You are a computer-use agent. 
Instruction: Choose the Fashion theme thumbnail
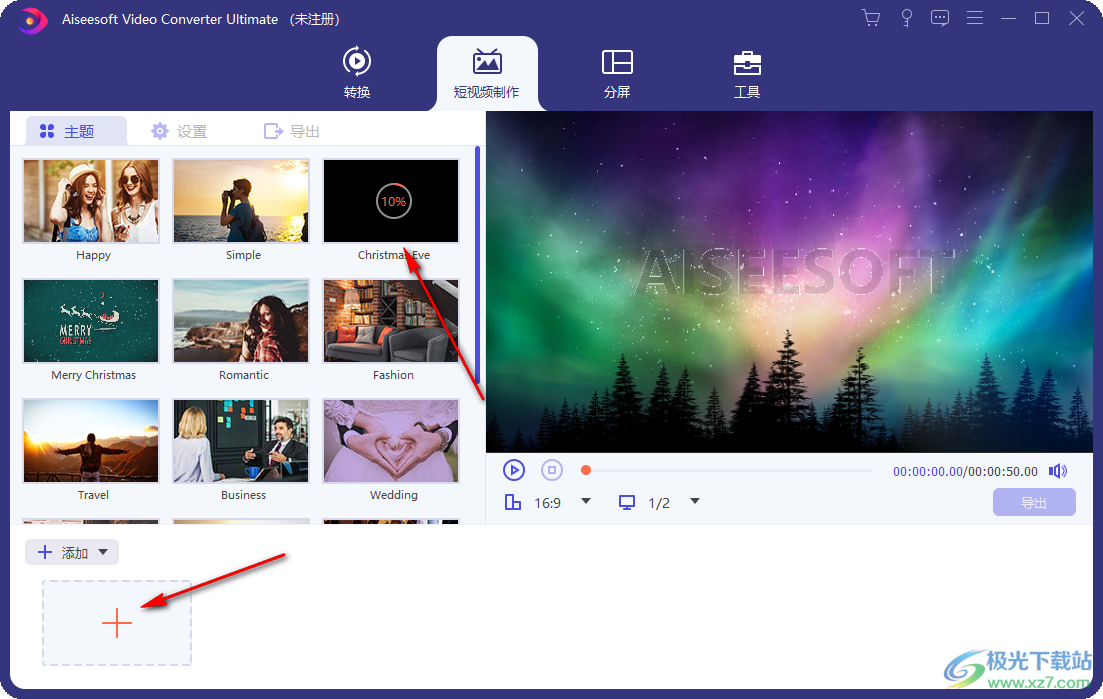391,321
